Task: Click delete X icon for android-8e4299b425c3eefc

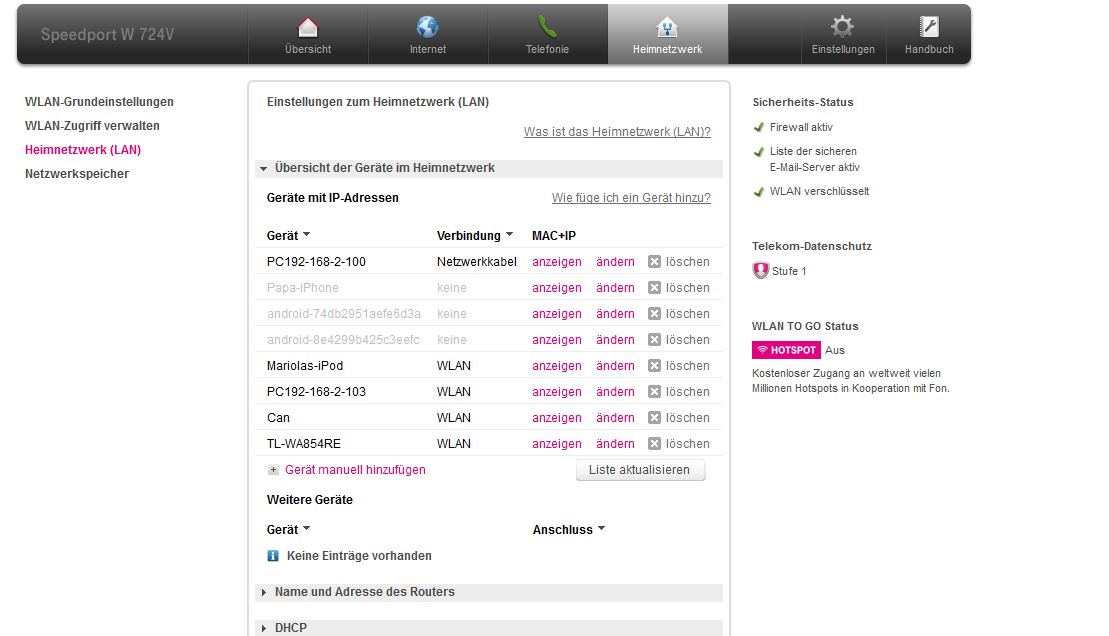Action: click(x=654, y=340)
